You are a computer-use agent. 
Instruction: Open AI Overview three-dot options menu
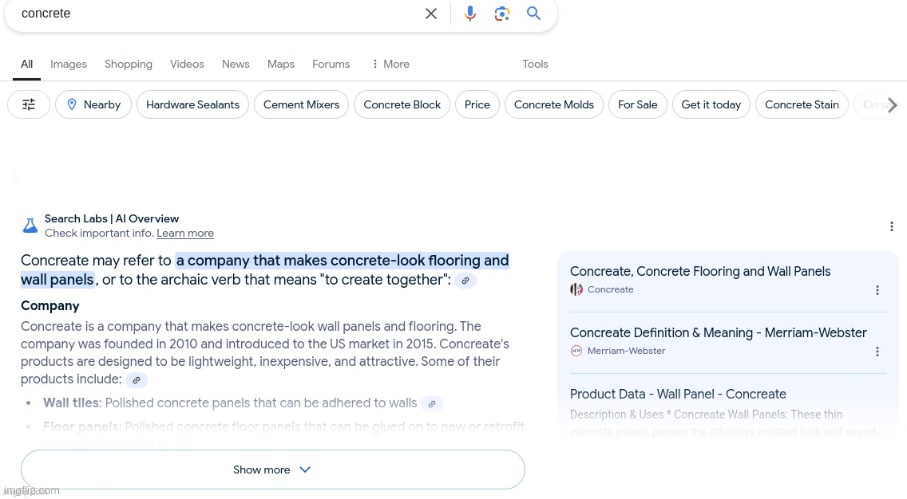coord(891,226)
